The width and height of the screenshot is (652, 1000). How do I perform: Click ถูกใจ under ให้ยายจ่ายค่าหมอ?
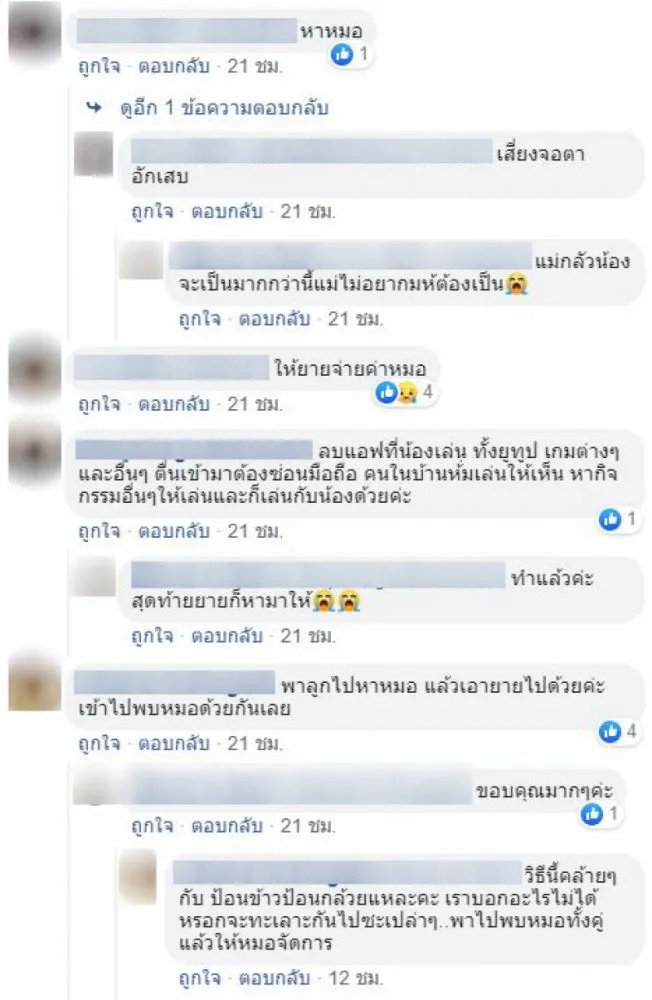tap(99, 404)
